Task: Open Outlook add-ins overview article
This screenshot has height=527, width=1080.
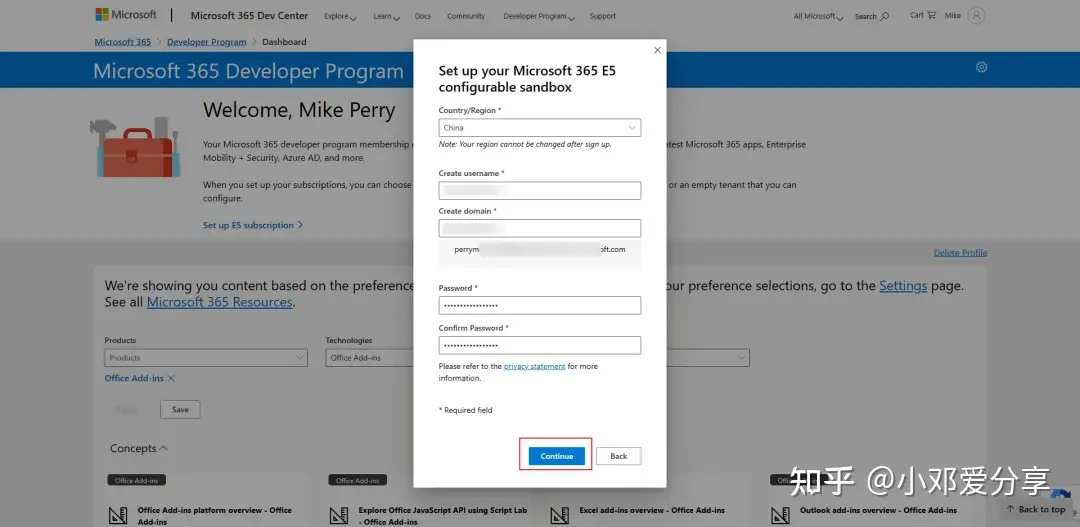Action: click(x=878, y=510)
